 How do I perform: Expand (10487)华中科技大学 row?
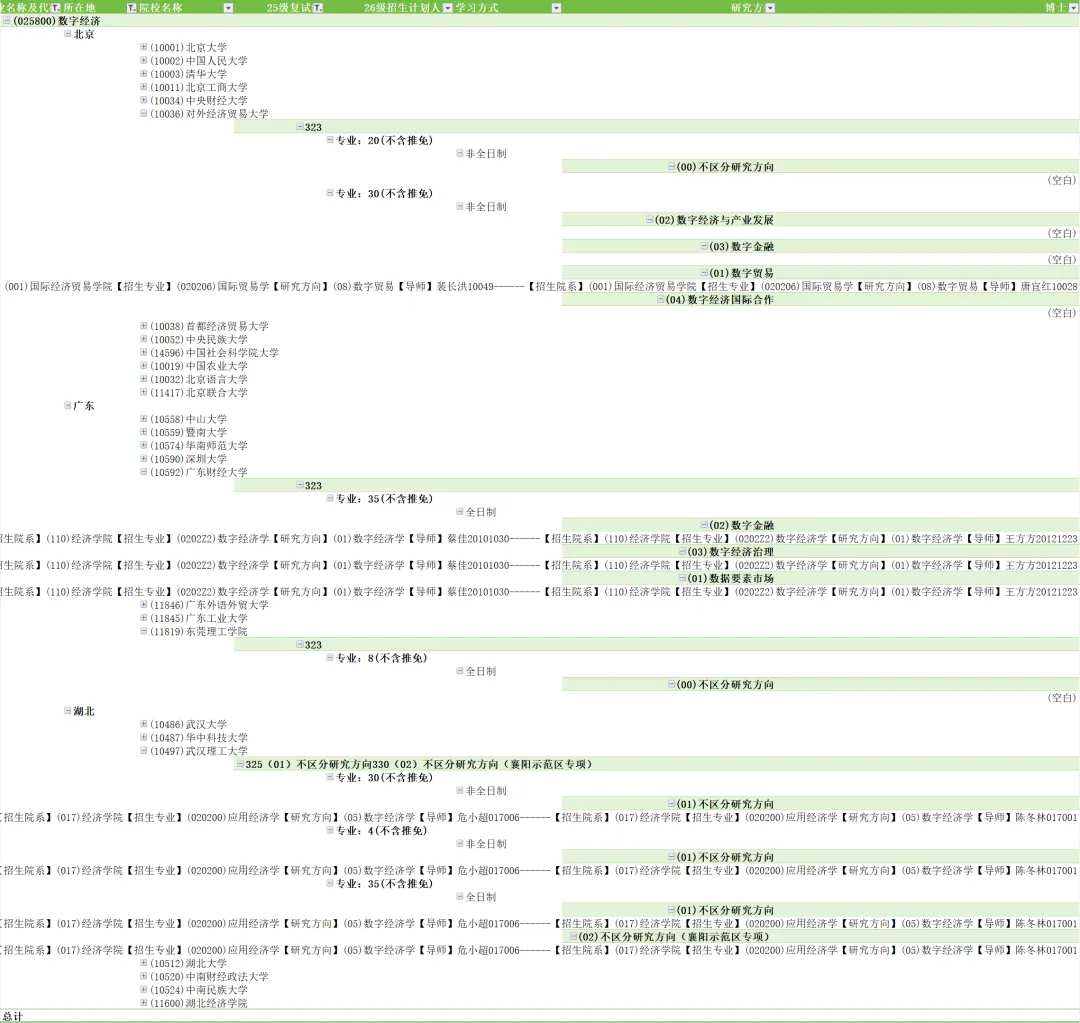(143, 737)
